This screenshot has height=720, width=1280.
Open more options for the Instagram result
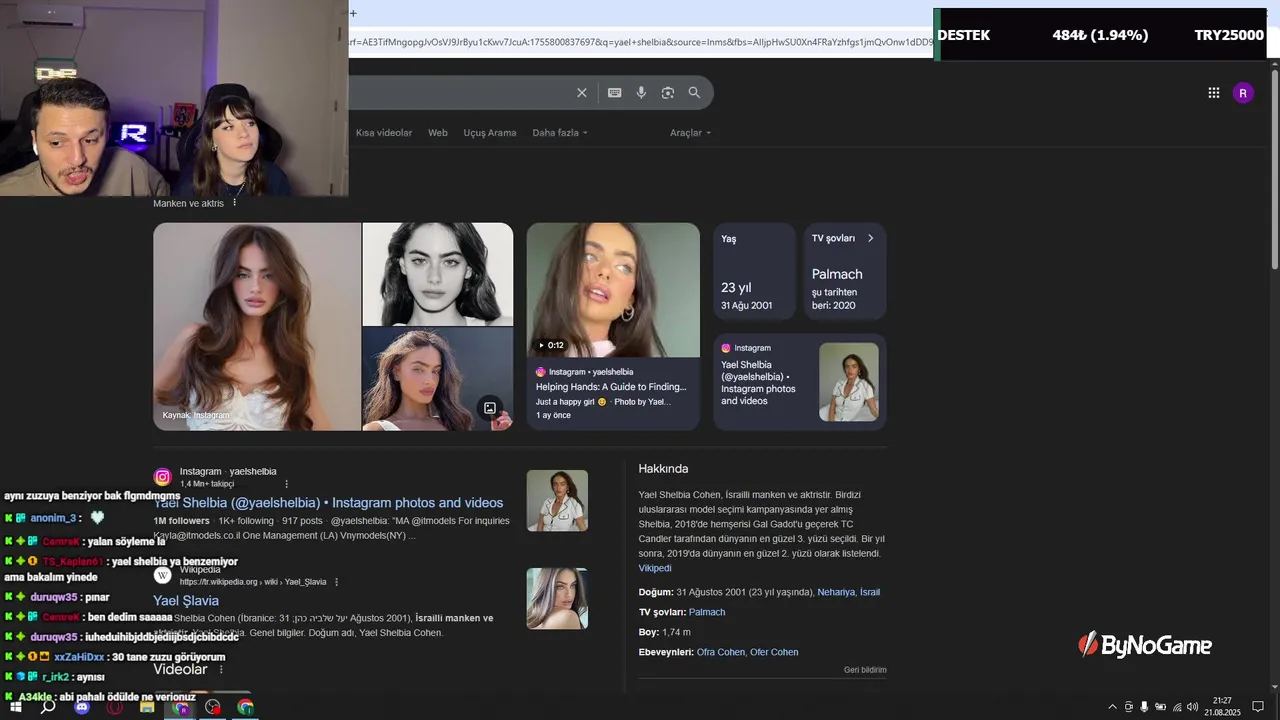286,484
